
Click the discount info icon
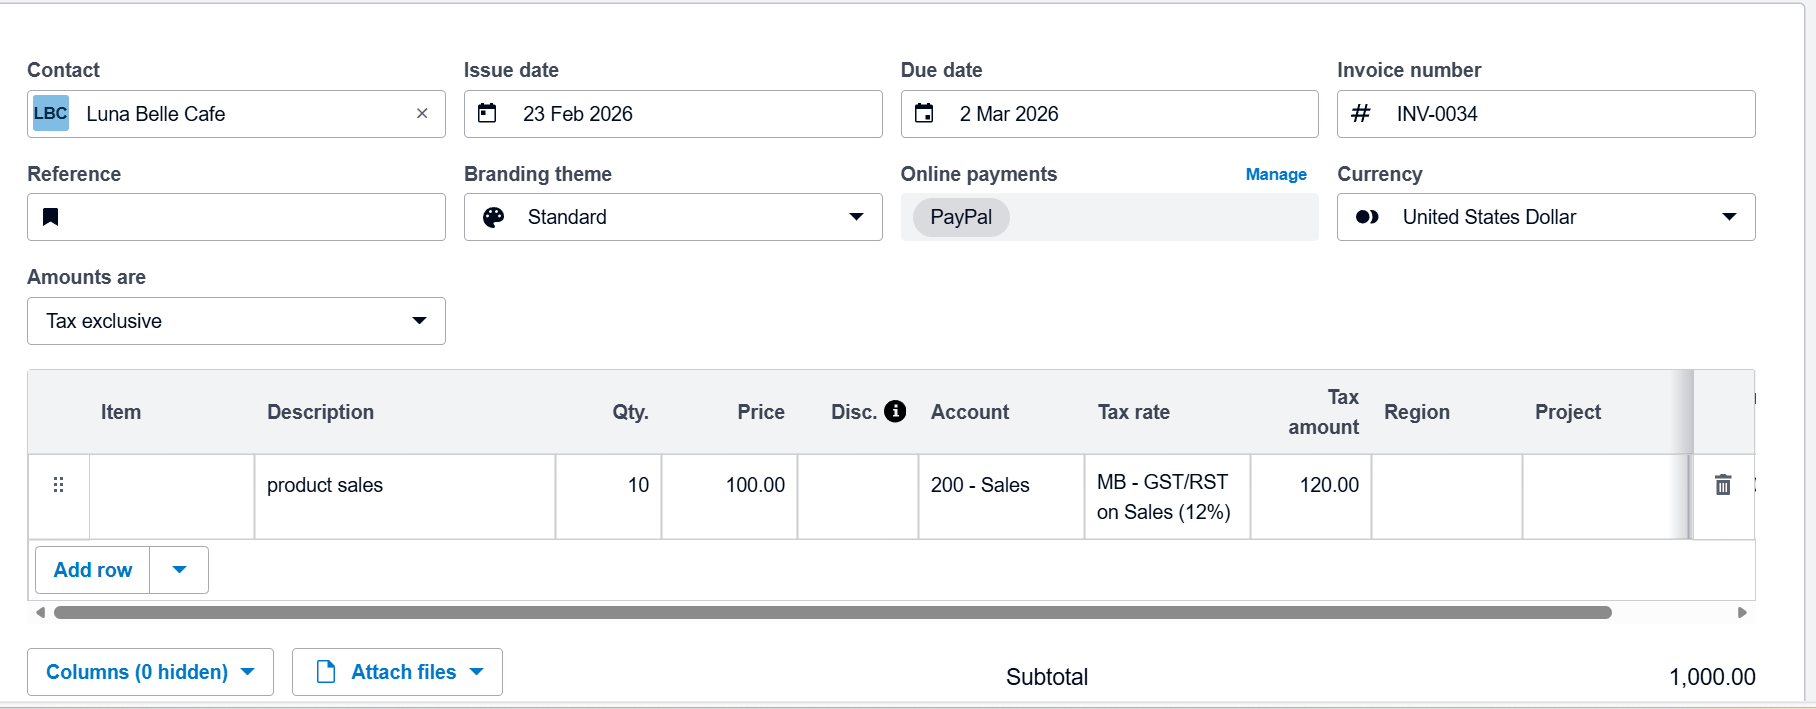(x=895, y=411)
